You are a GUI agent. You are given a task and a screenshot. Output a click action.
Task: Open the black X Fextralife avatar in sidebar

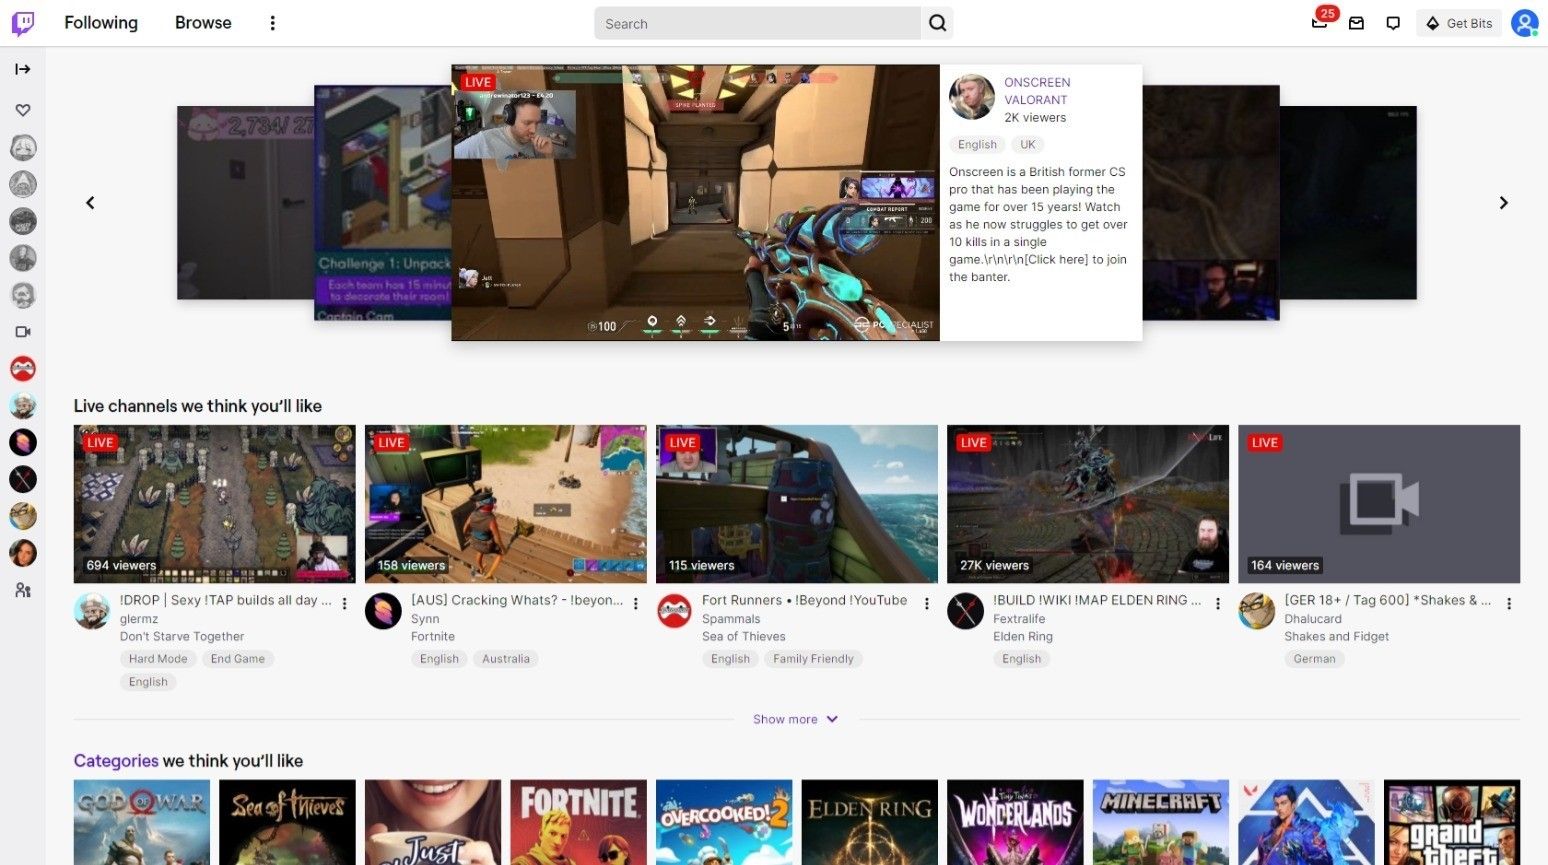point(23,479)
